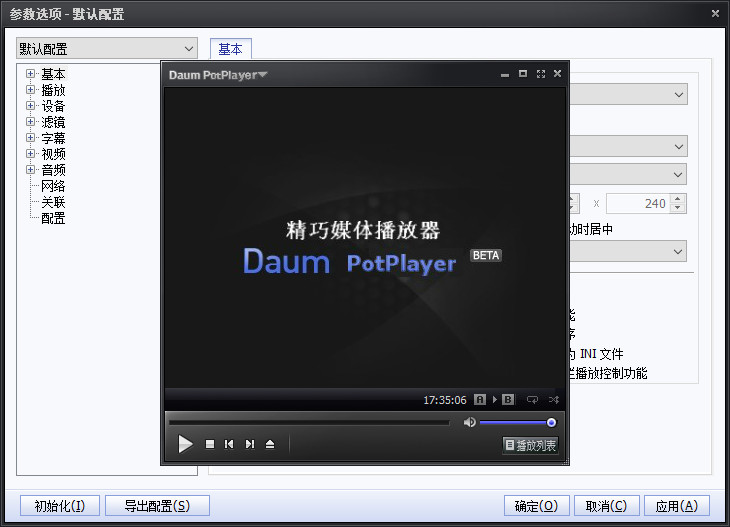Close the 参数选项 dialog window
Viewport: 730px width, 527px height.
tap(716, 14)
